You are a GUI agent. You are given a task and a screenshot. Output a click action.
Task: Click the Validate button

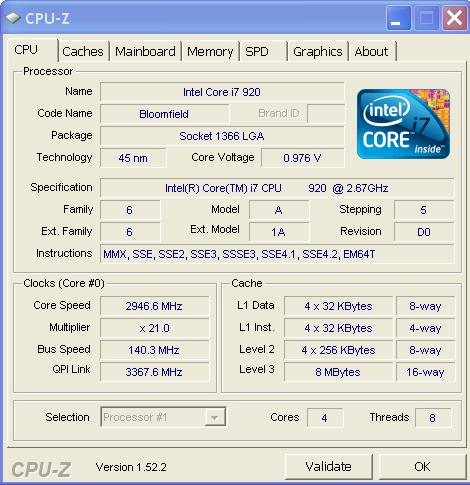pos(329,466)
